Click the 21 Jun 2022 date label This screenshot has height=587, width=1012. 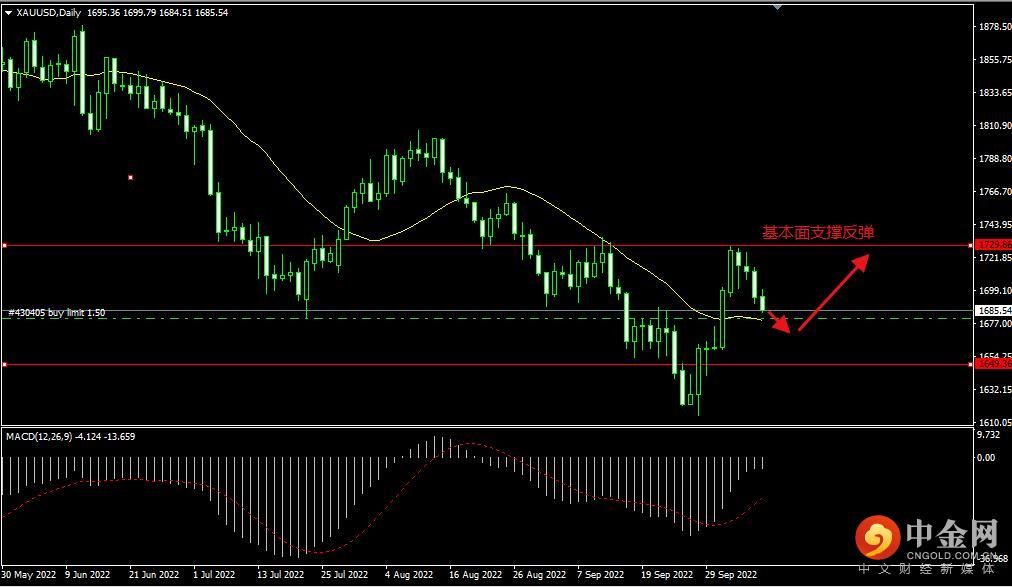154,575
